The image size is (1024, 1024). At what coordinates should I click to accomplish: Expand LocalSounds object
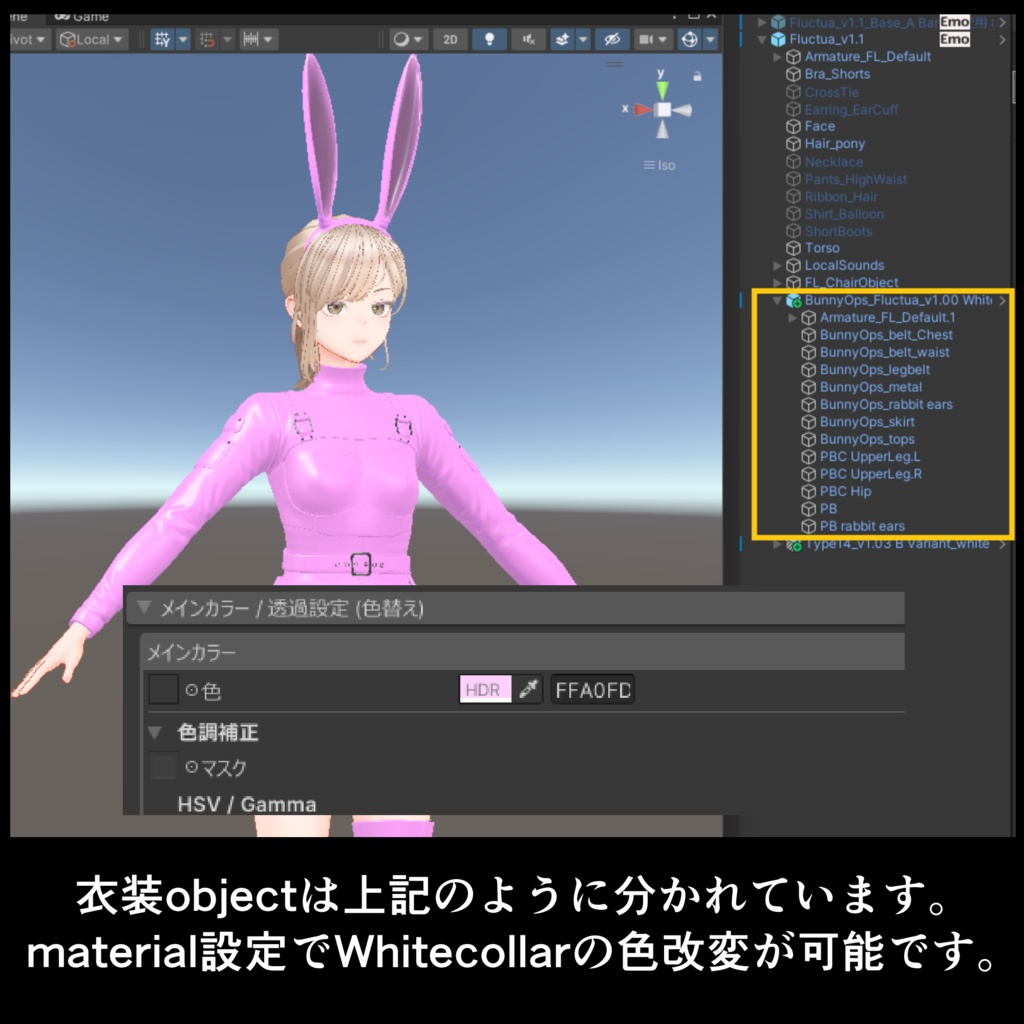777,266
